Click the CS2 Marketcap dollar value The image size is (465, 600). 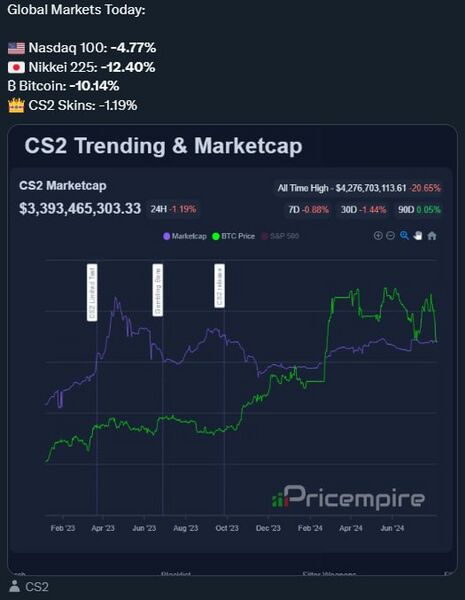80,209
